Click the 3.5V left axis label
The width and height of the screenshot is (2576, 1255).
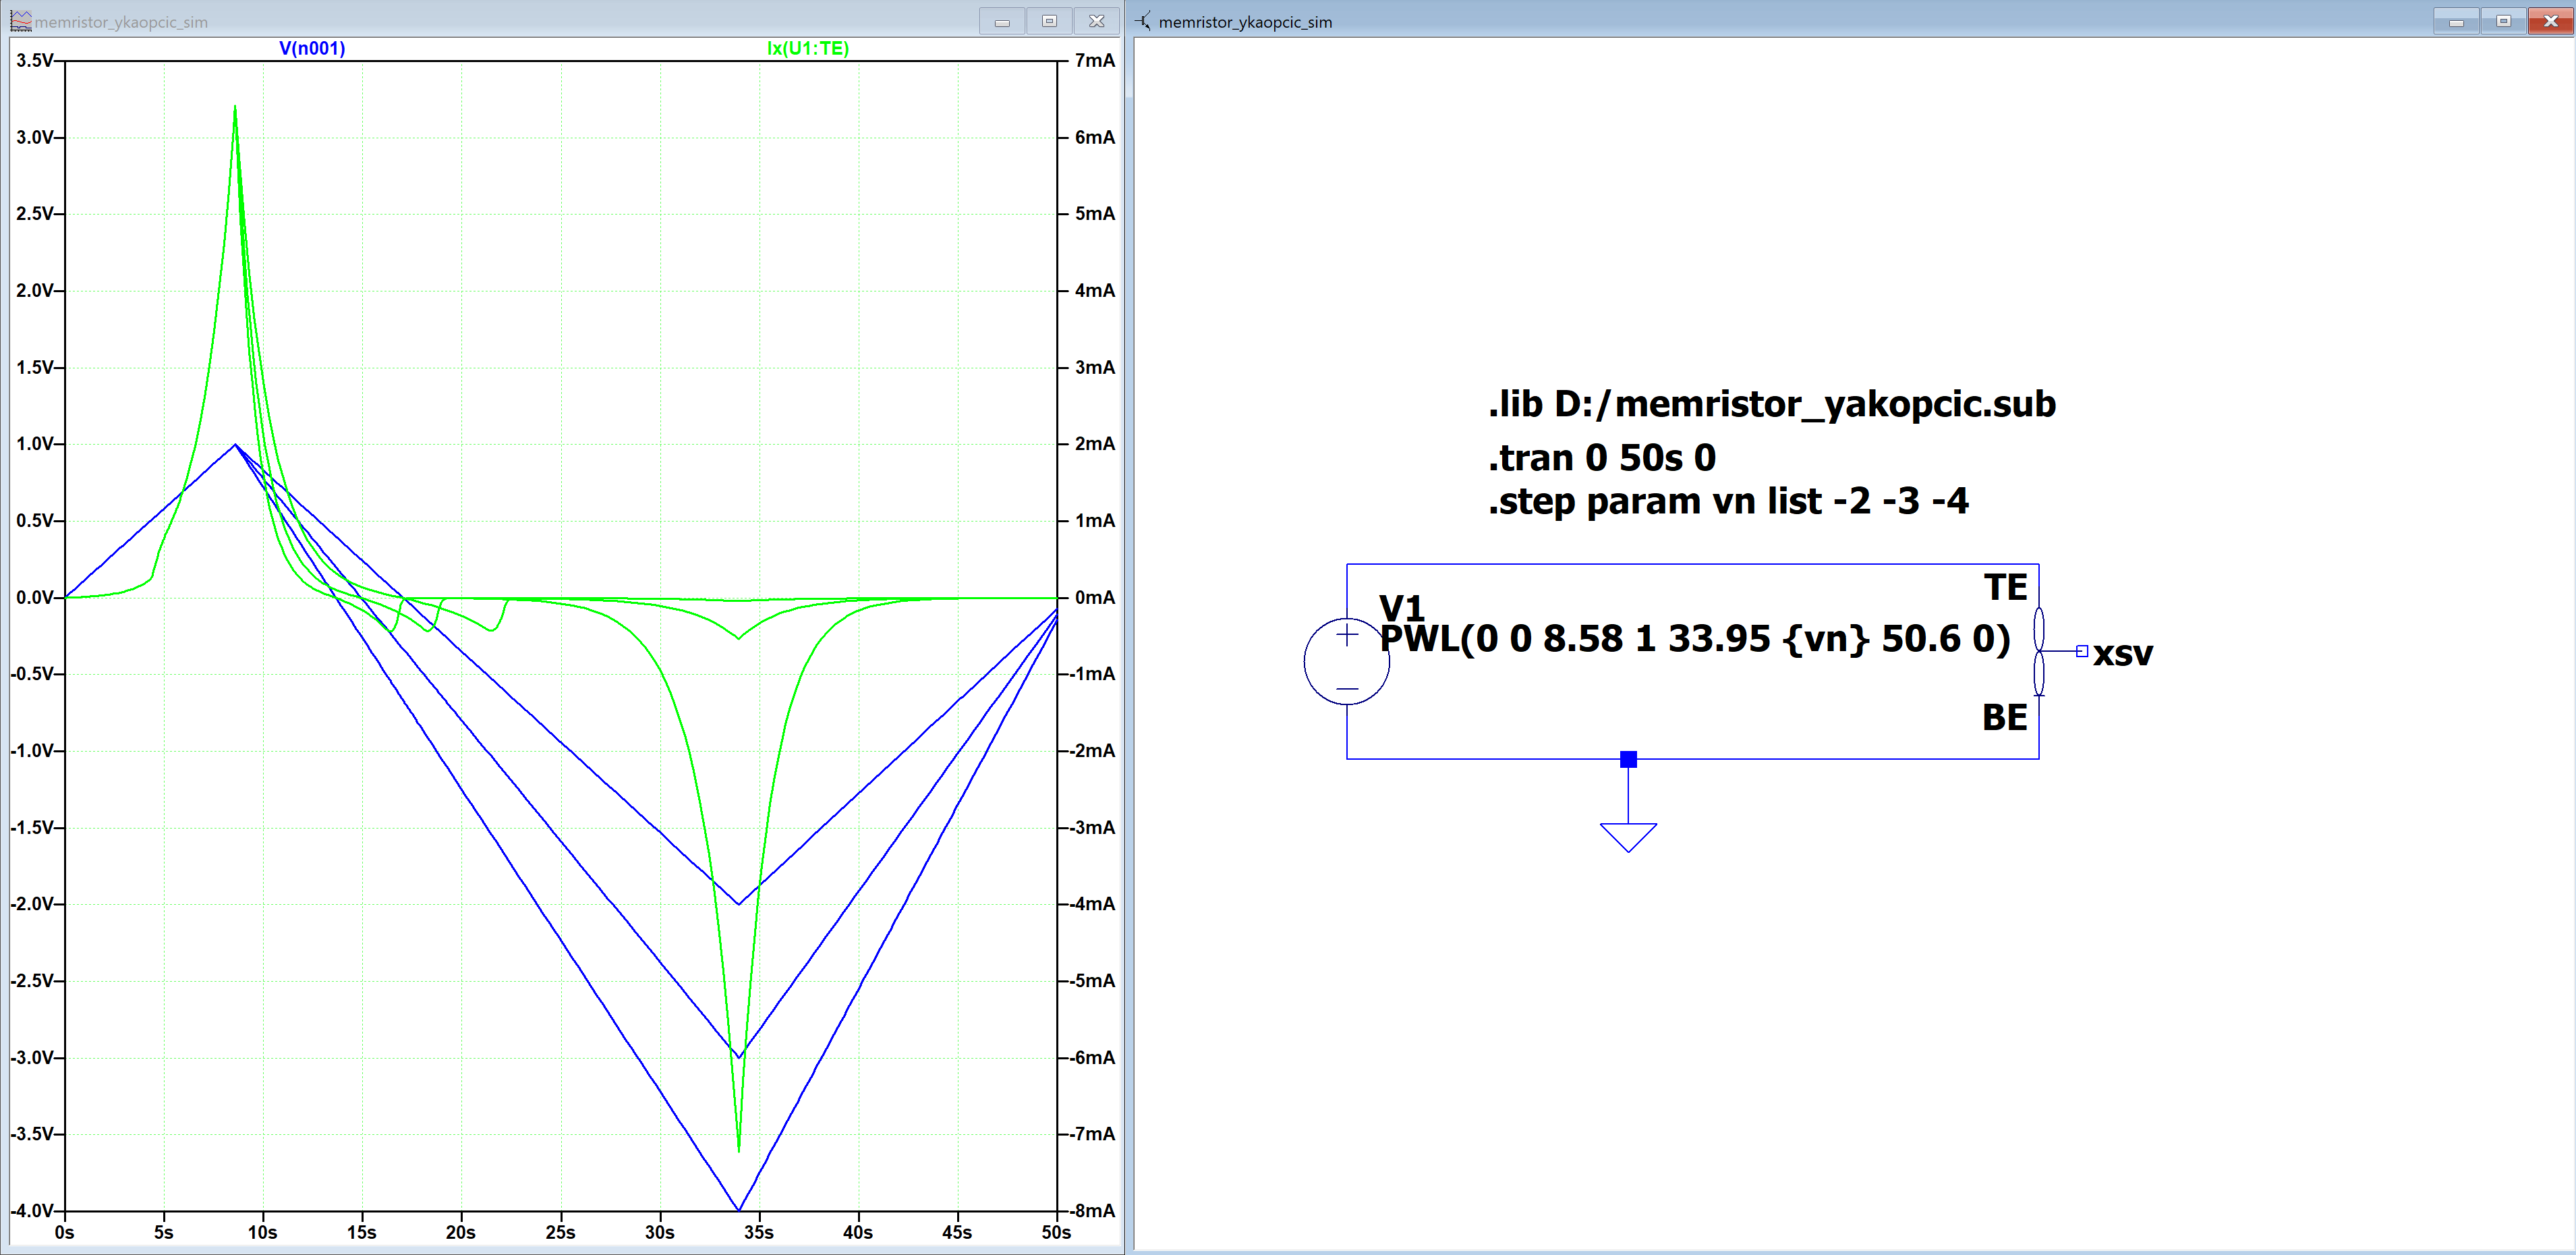point(35,60)
